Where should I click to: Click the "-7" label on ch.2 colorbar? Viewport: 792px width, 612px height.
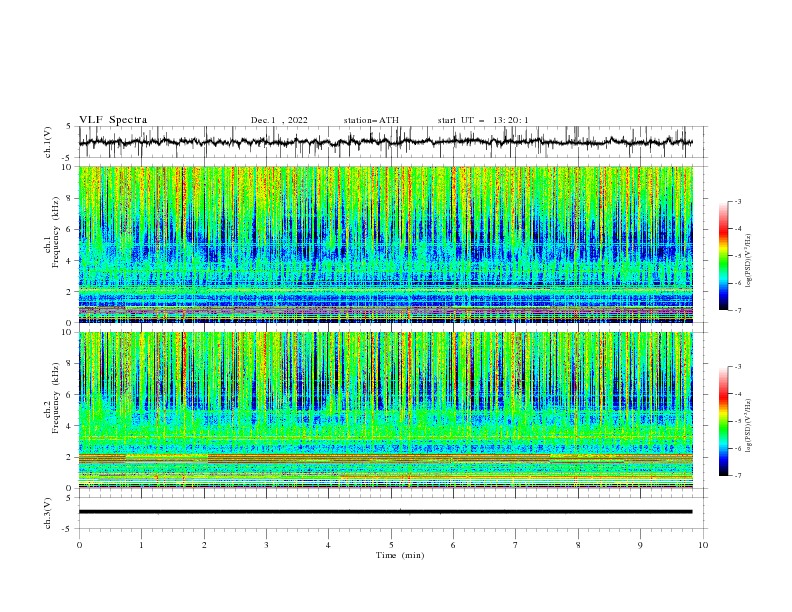[x=738, y=476]
